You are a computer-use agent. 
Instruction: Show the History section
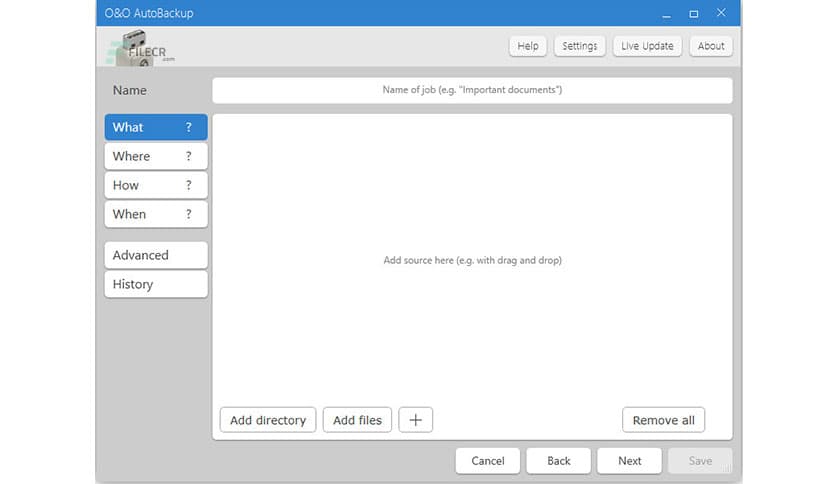point(156,284)
